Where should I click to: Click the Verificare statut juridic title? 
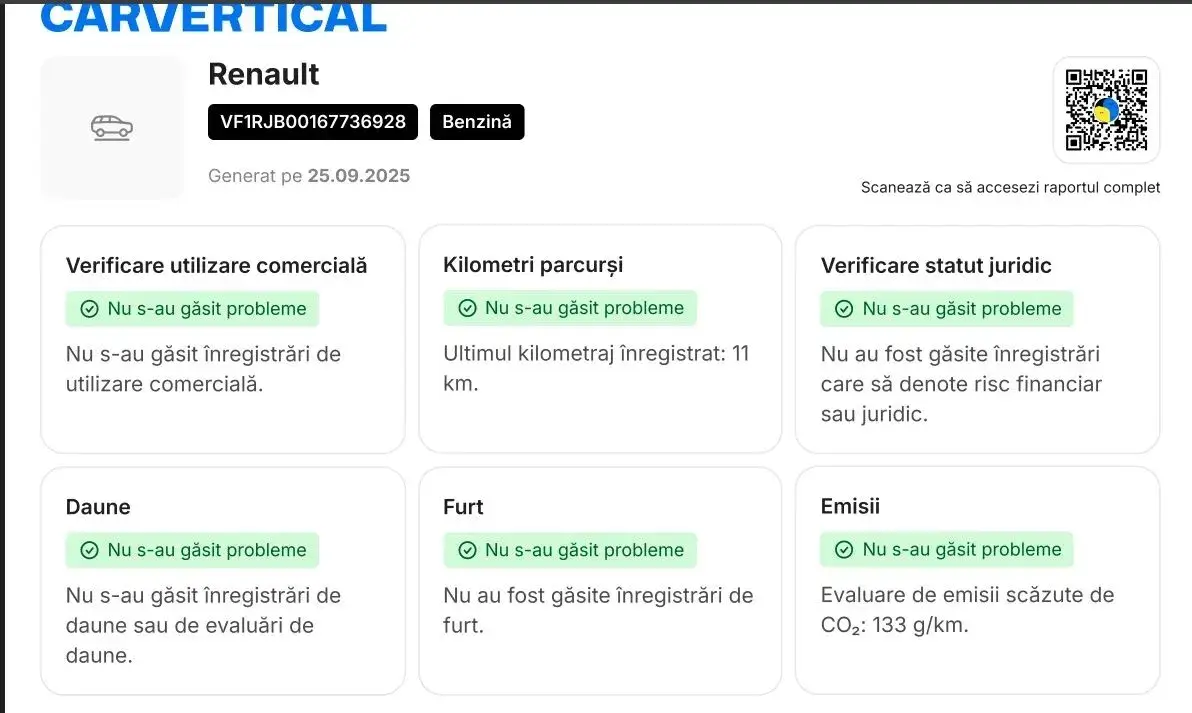click(936, 265)
